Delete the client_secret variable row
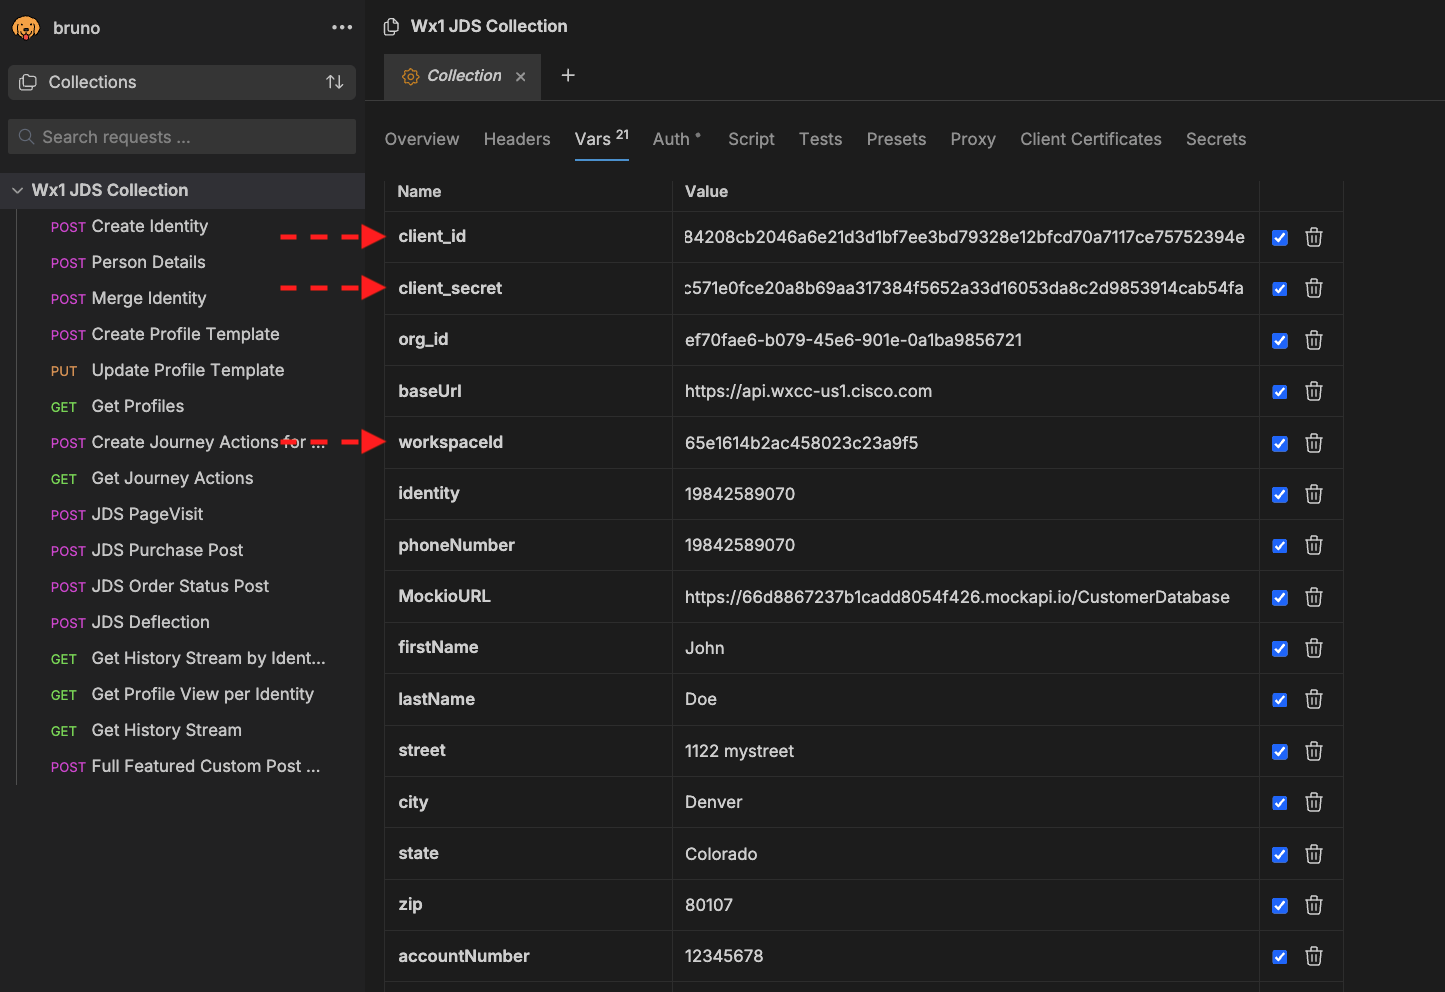This screenshot has width=1445, height=992. point(1314,288)
